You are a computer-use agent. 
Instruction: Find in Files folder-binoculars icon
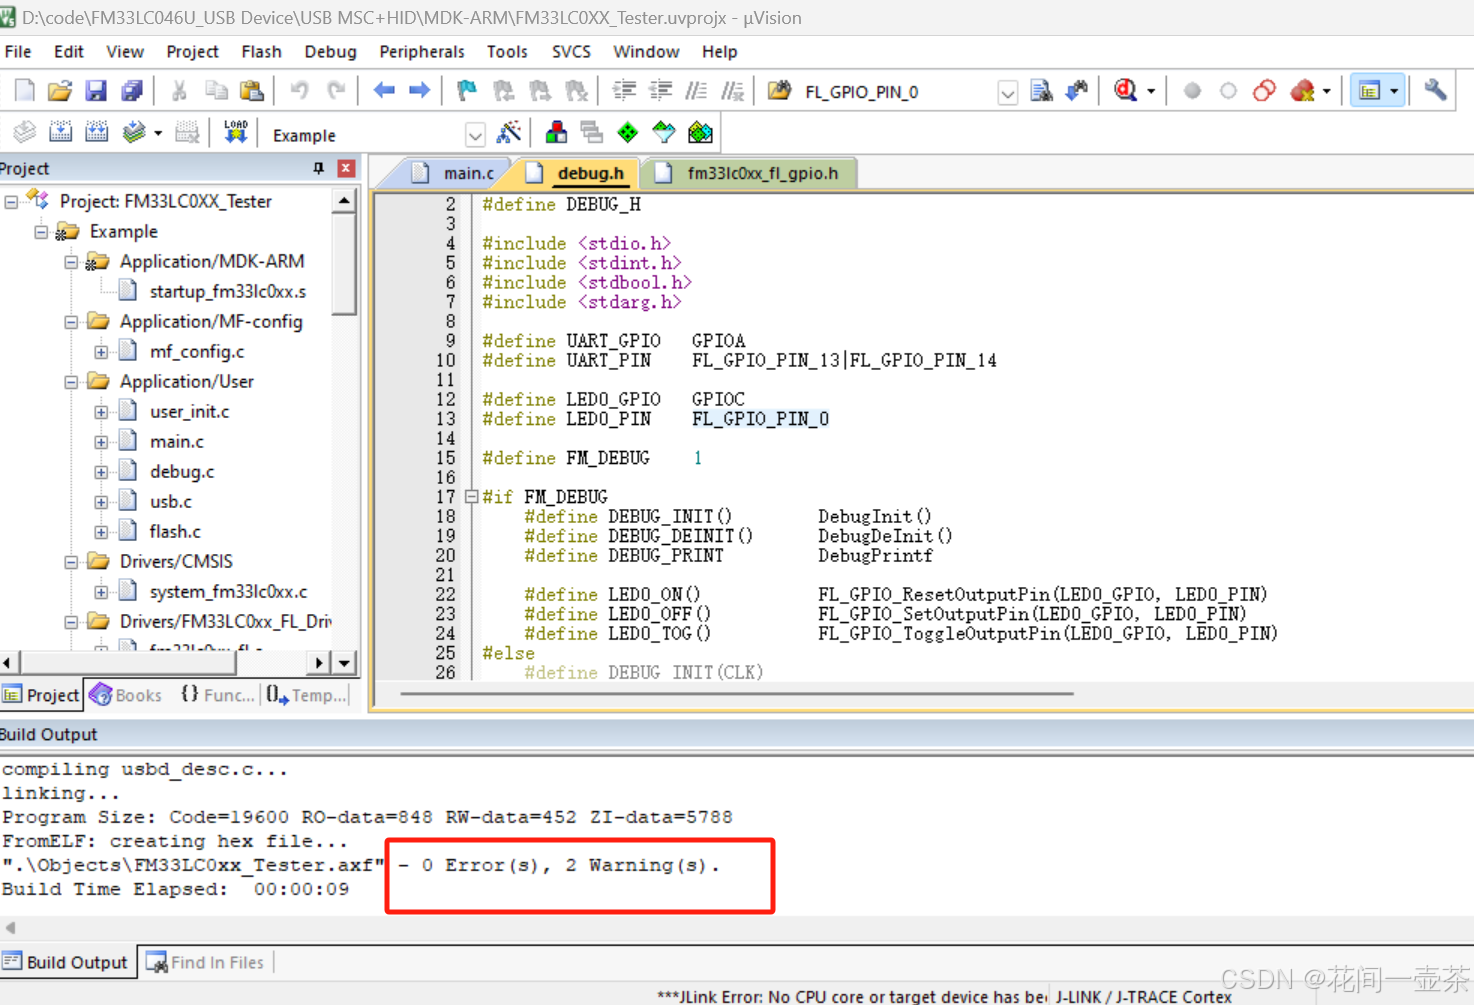point(779,91)
